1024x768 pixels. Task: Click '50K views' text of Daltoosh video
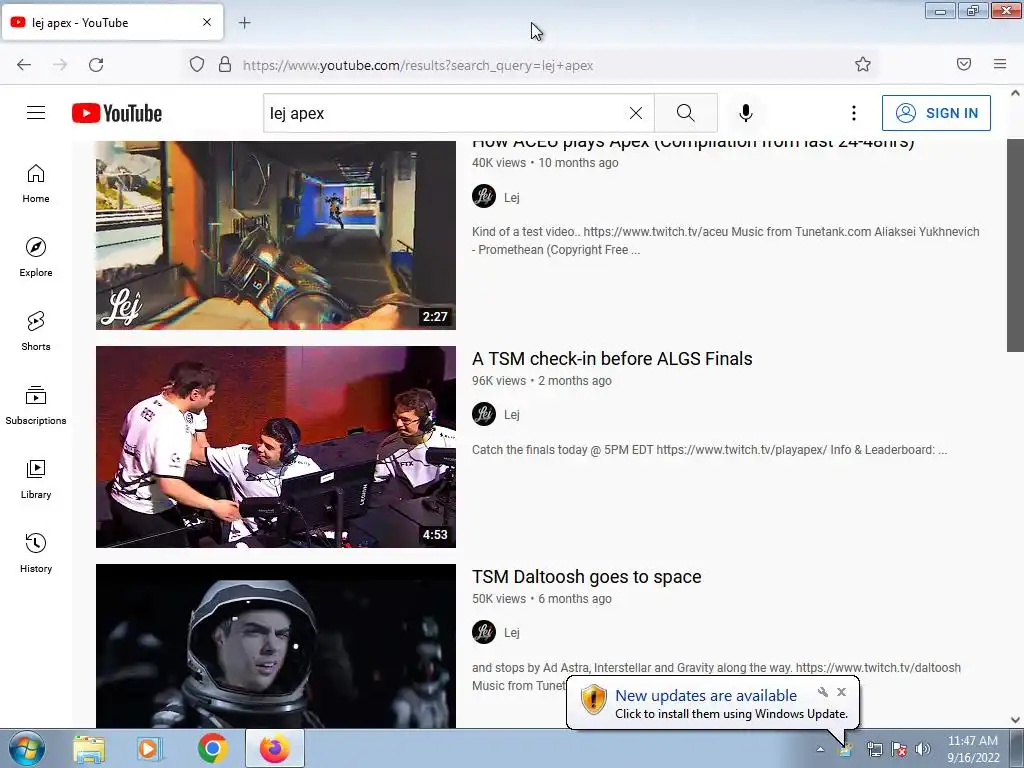click(x=499, y=599)
